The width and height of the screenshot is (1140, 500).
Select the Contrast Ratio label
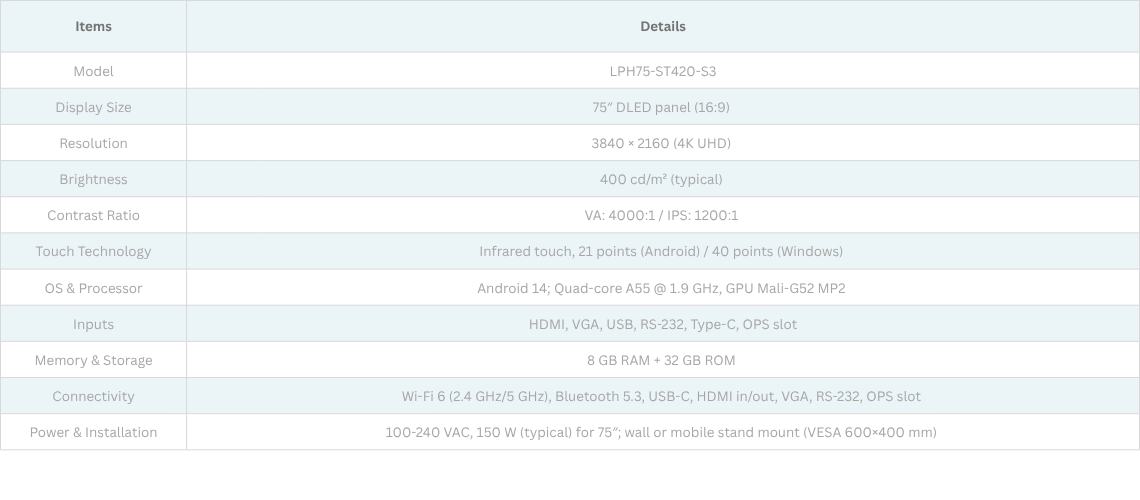(x=93, y=215)
